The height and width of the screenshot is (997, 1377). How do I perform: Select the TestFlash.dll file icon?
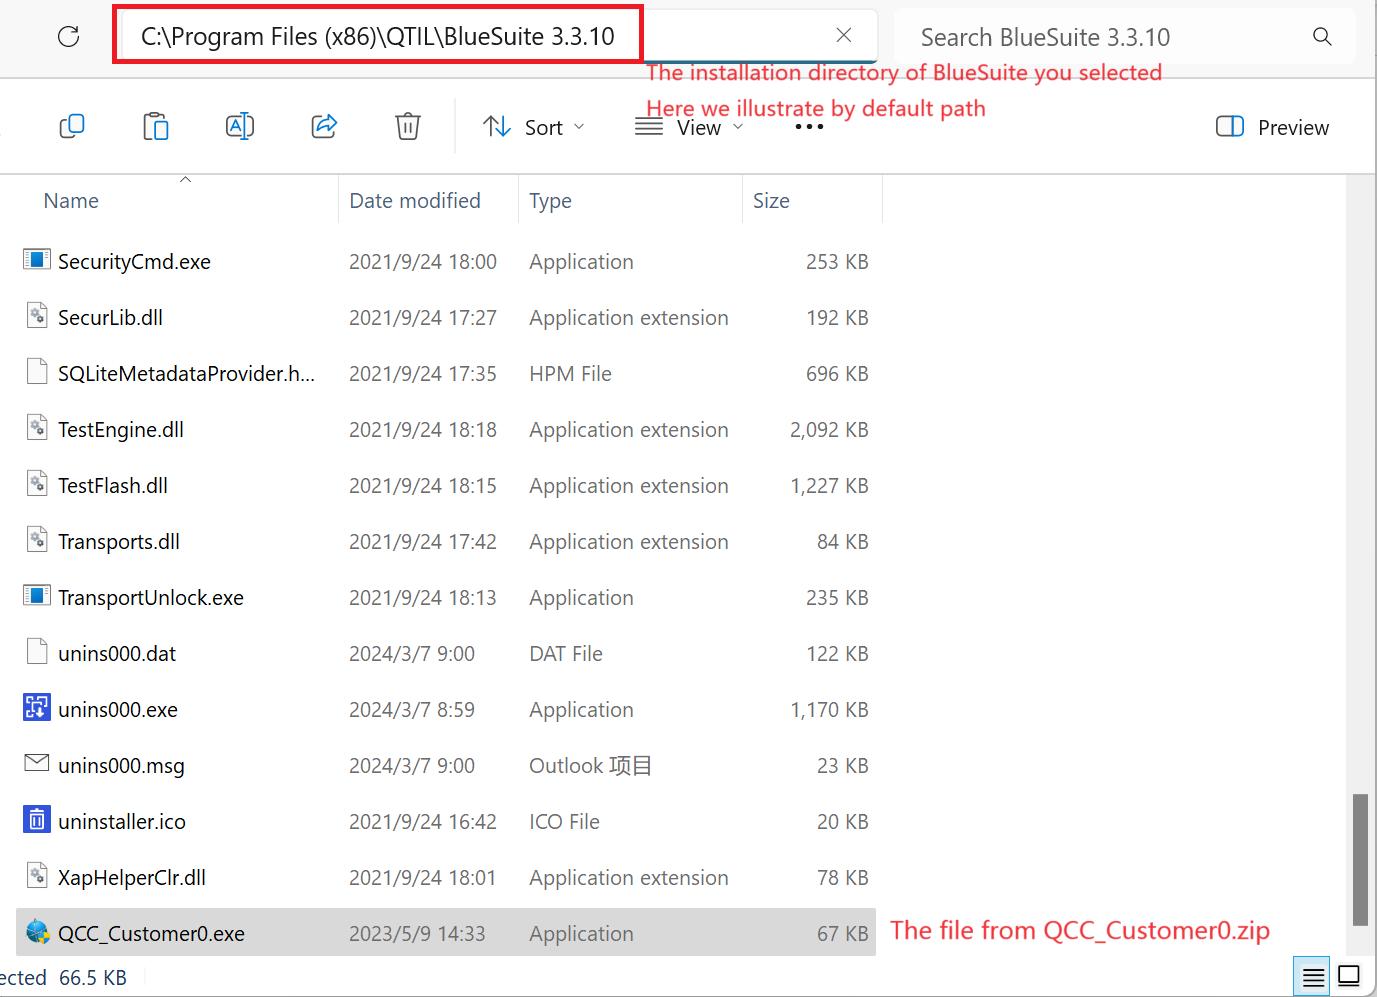pos(37,484)
